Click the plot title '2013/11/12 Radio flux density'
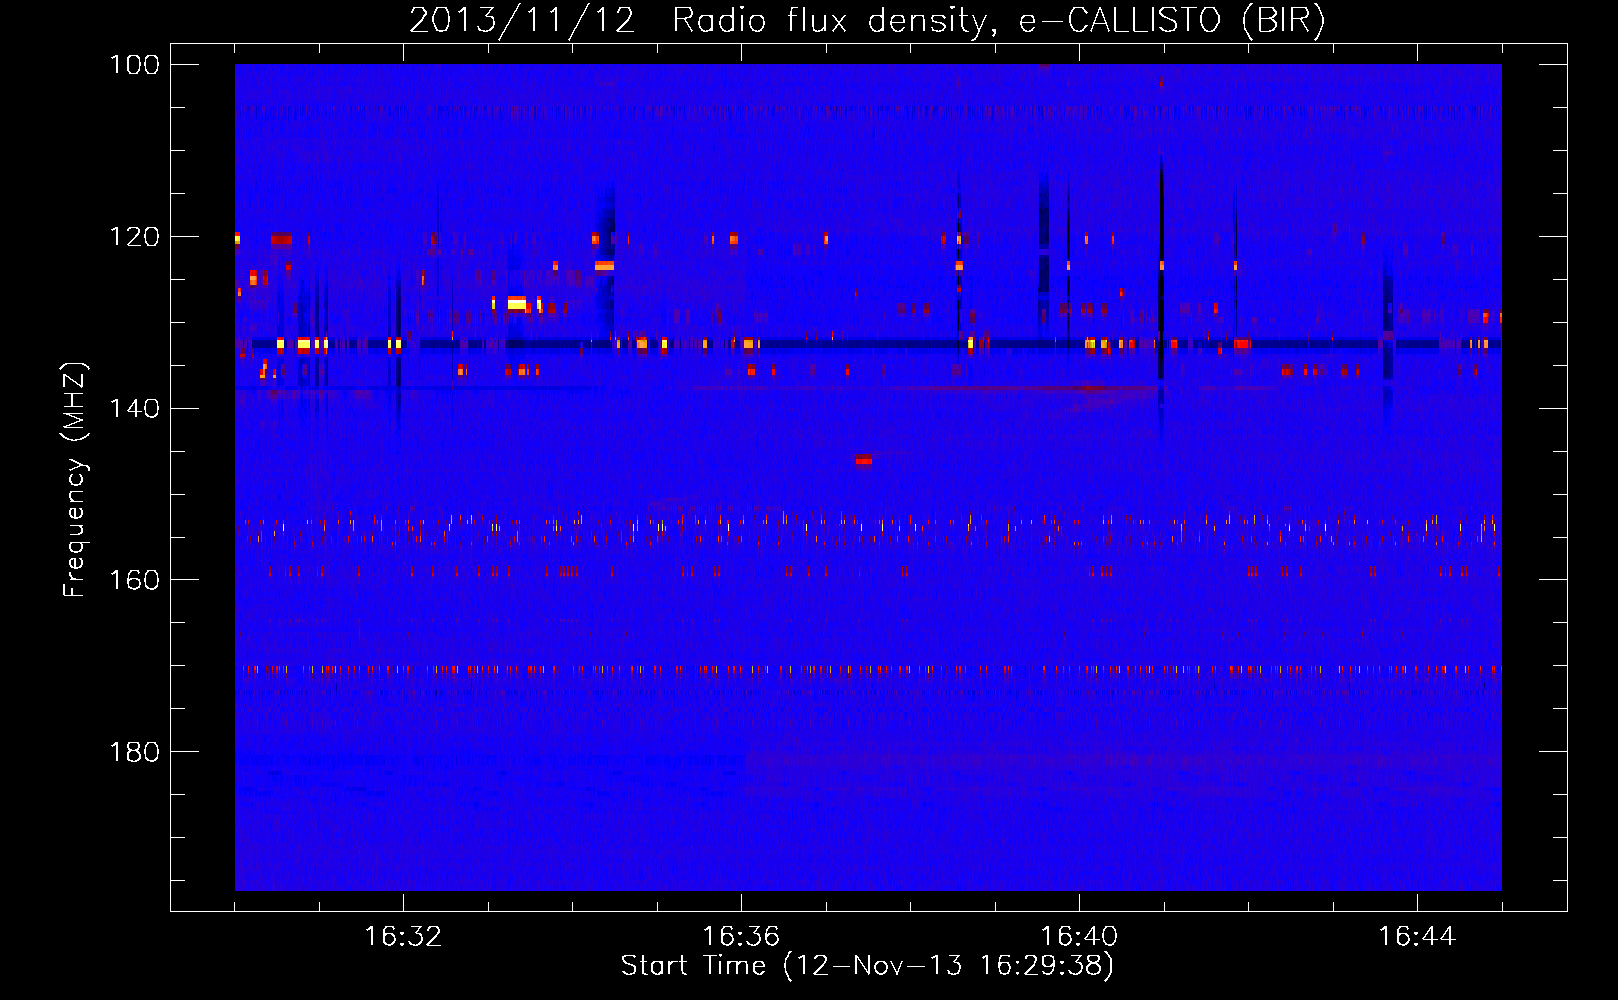 click(867, 20)
